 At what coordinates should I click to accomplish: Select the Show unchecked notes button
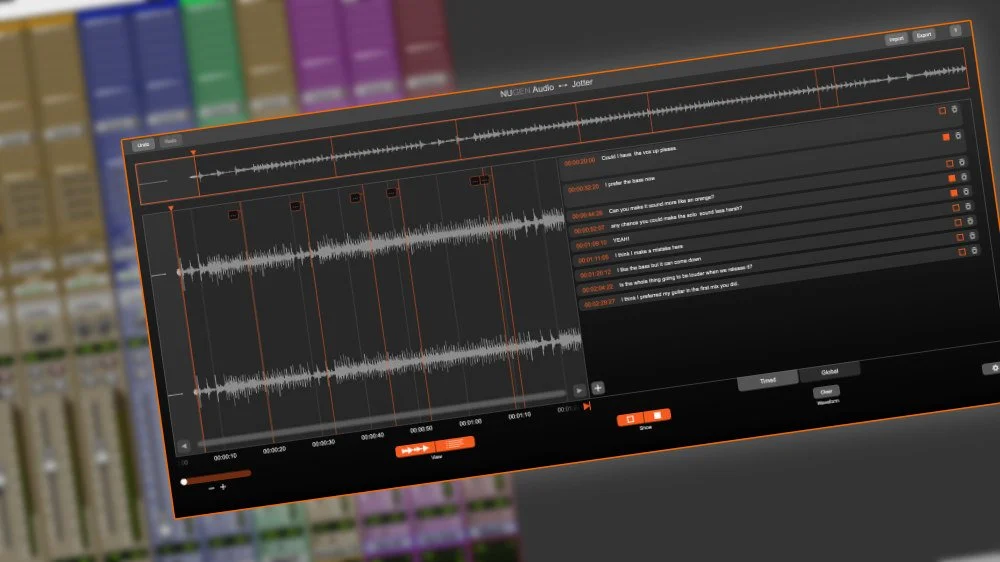630,418
